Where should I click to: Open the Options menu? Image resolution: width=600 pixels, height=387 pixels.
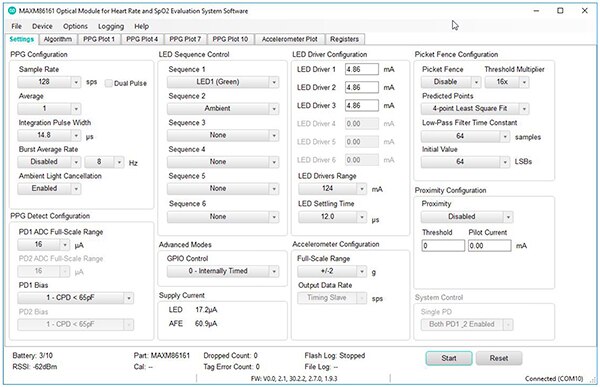(x=75, y=26)
